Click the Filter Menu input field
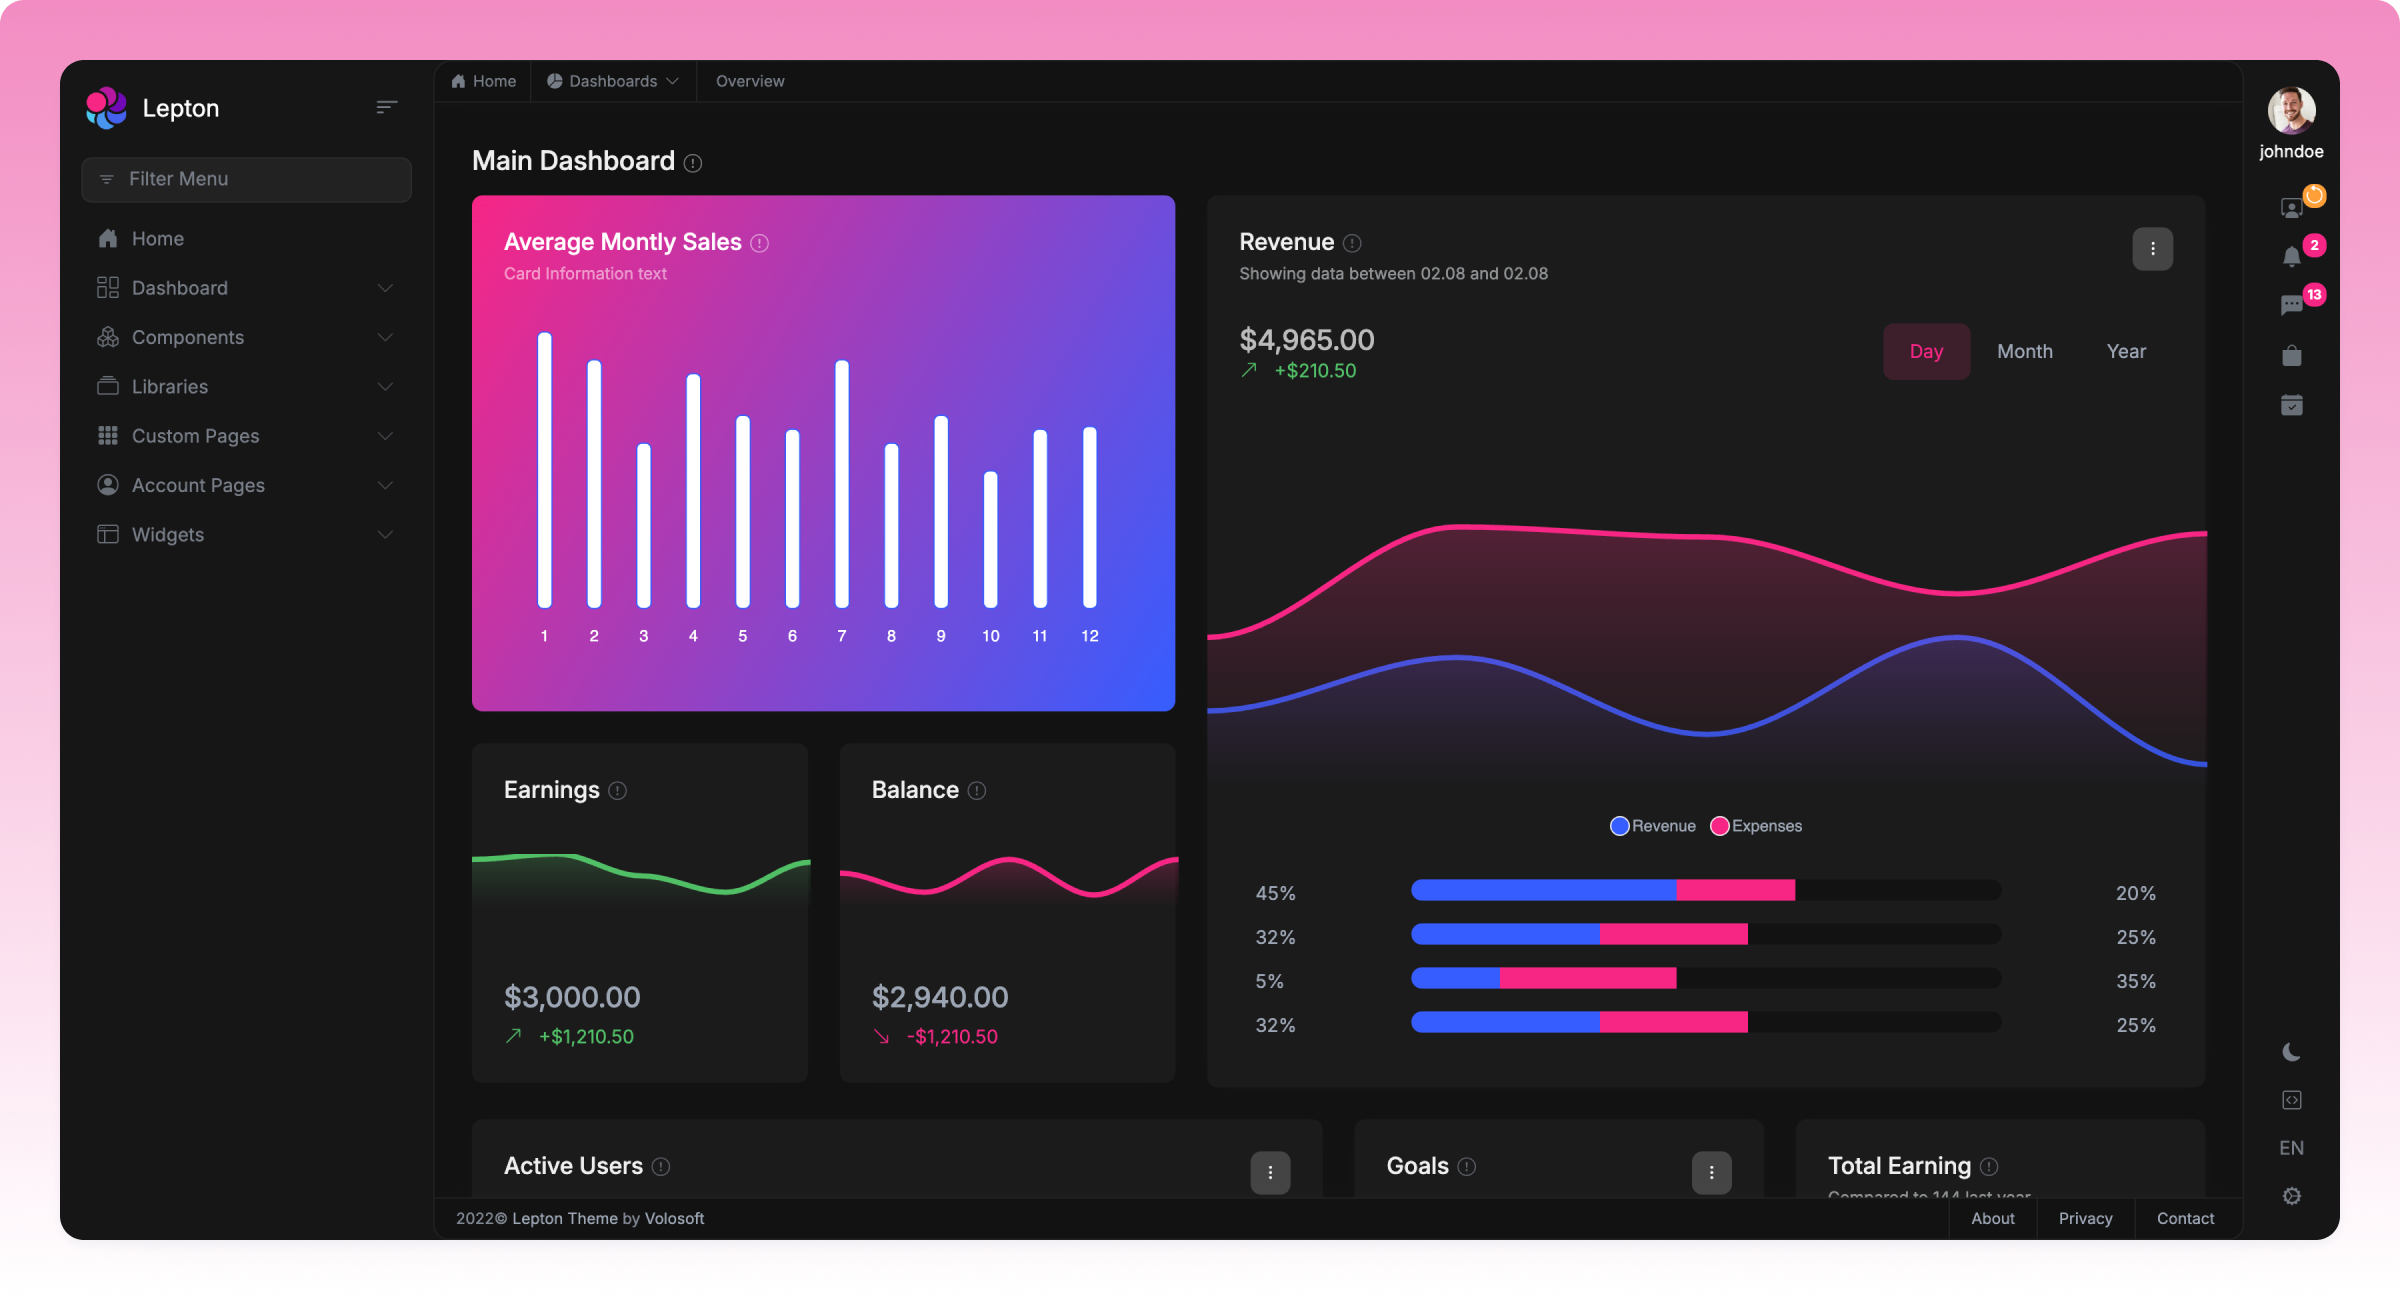This screenshot has height=1300, width=2400. 246,179
